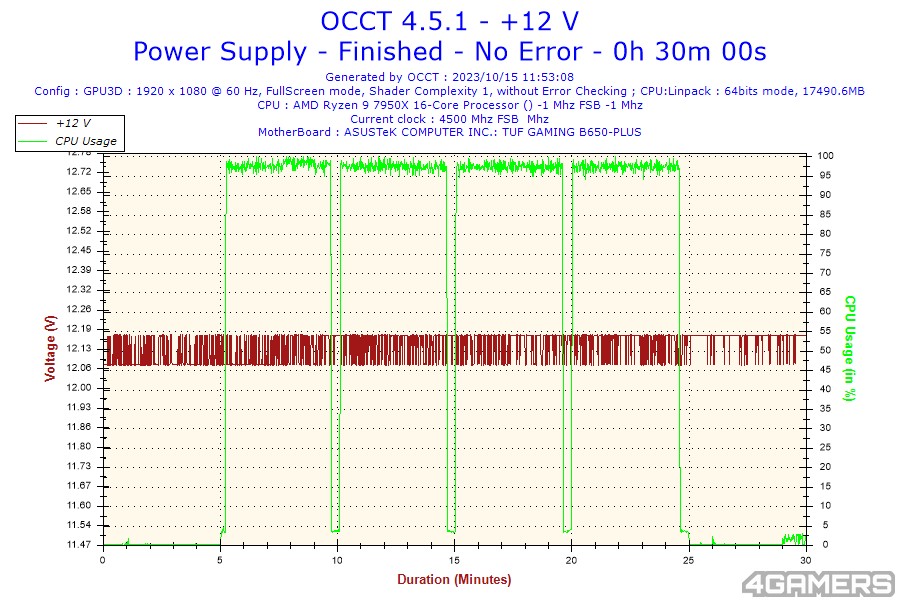Click the 'Voltage (V)' axis label

(x=51, y=348)
